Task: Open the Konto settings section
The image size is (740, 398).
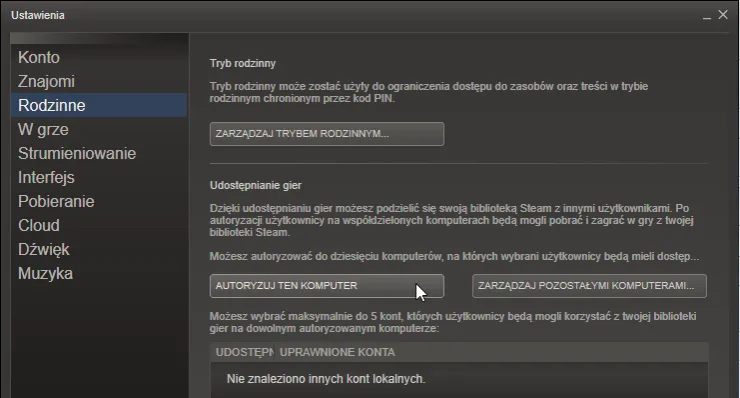Action: [98, 58]
